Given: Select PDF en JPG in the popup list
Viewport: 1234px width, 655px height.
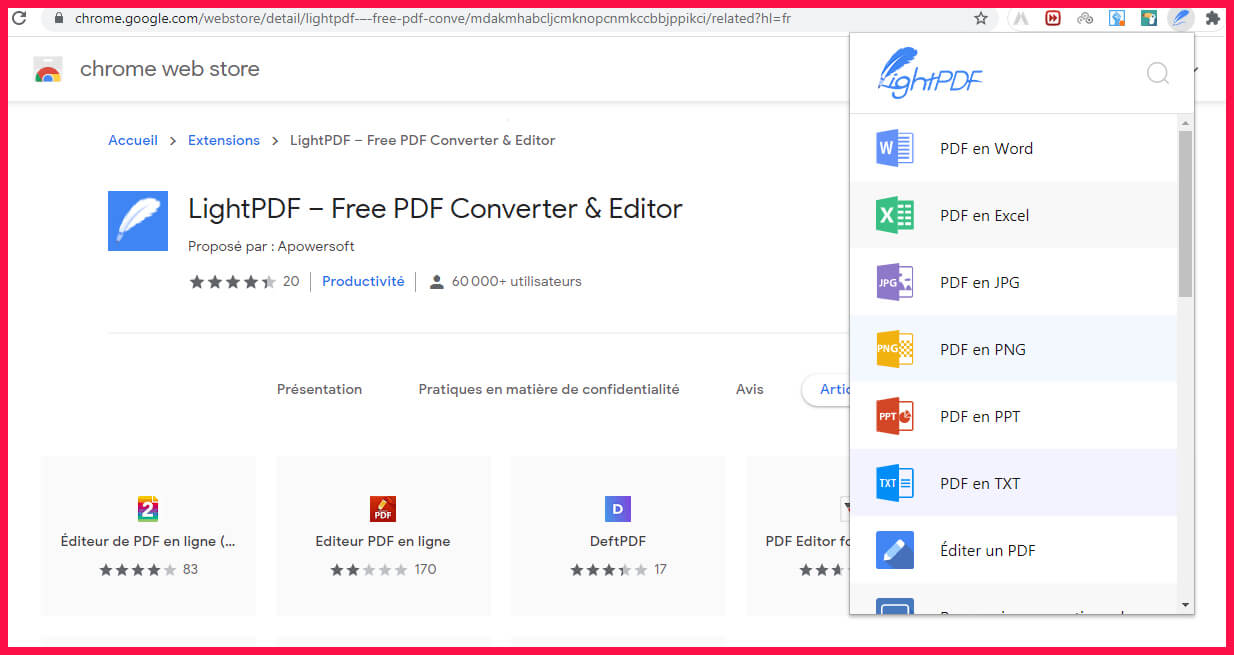Looking at the screenshot, I should point(1013,282).
